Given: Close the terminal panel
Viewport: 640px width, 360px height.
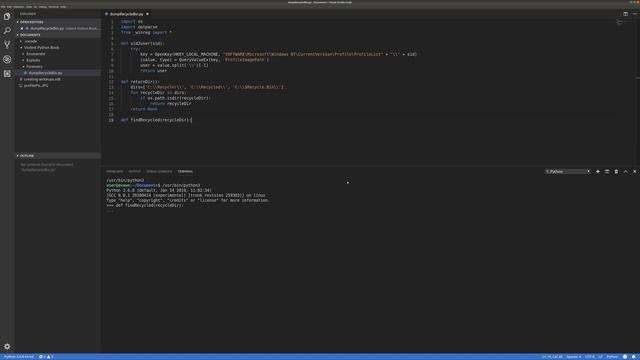Looking at the screenshot, I should 634,171.
